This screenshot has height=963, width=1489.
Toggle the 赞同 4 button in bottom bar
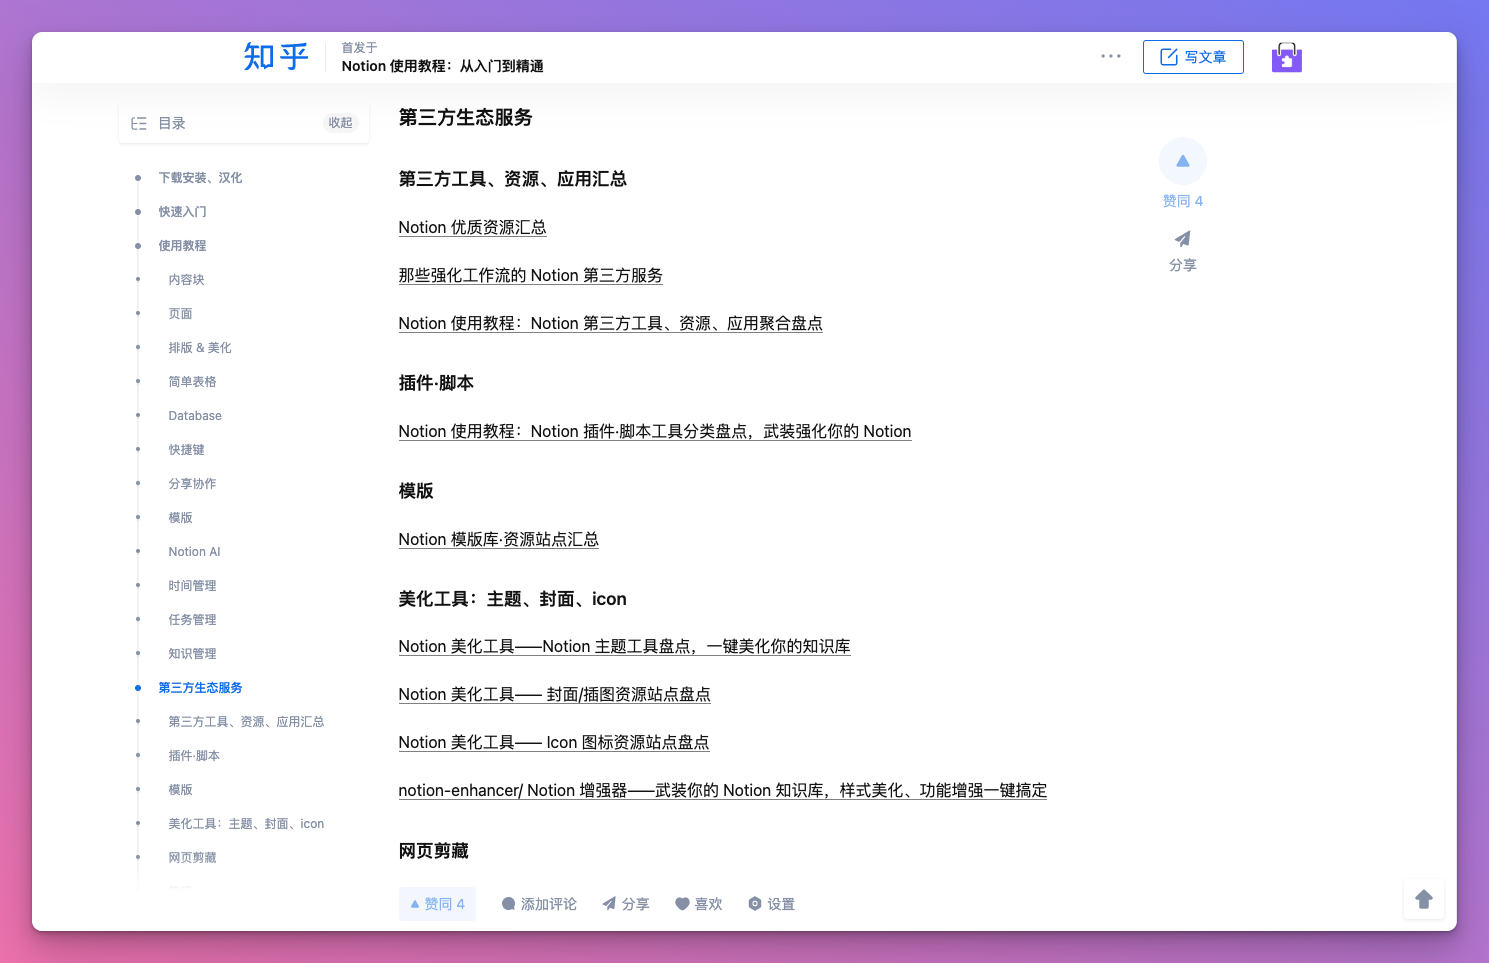pyautogui.click(x=437, y=903)
